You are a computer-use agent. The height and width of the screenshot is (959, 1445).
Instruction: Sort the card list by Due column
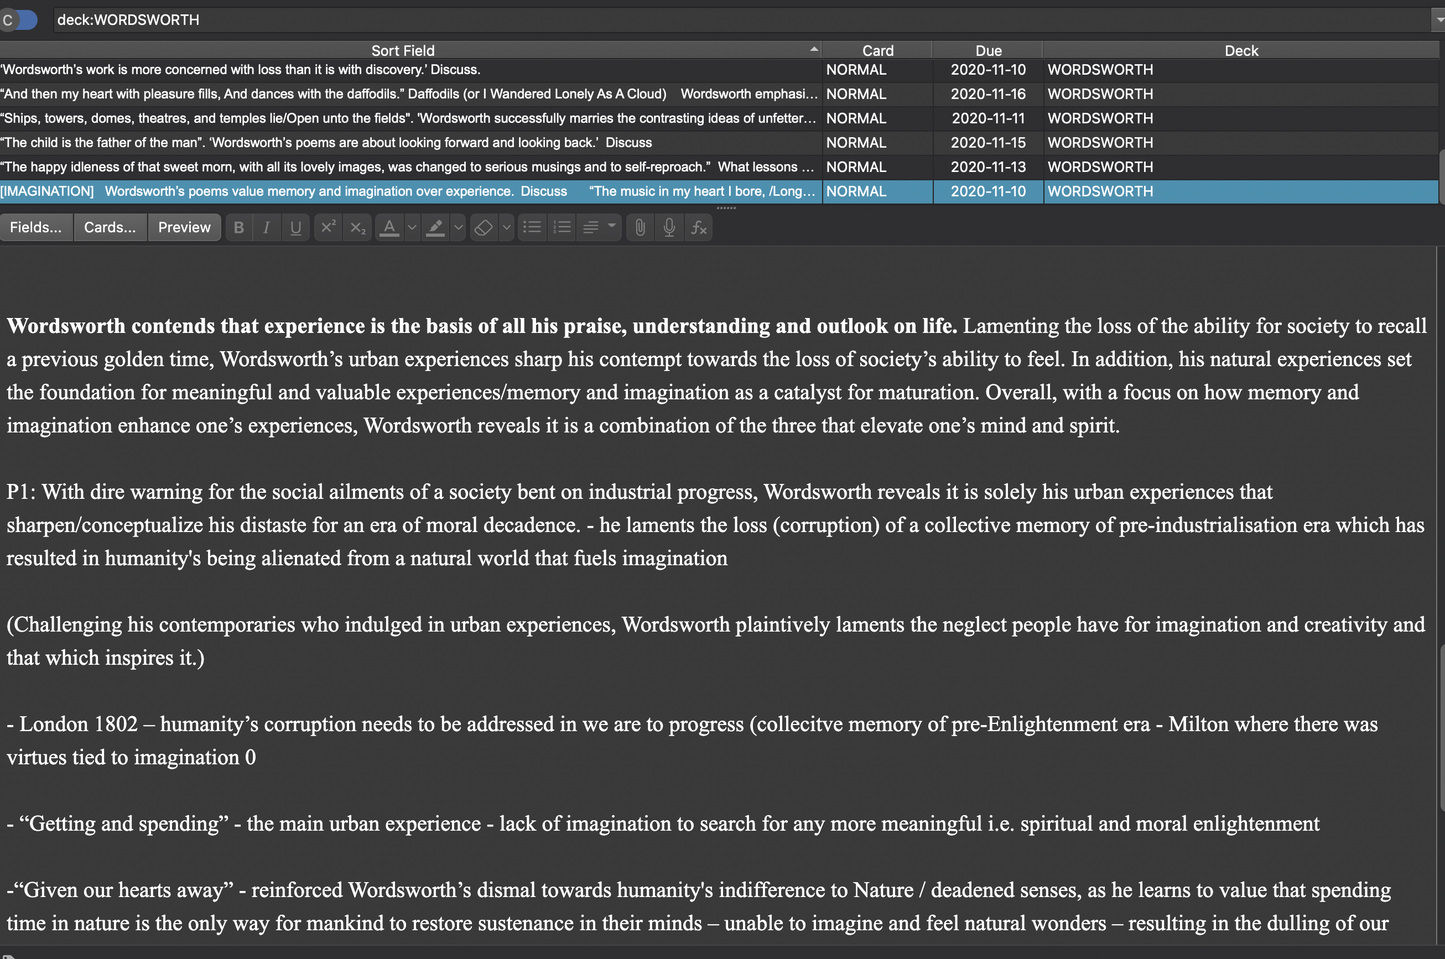(987, 50)
